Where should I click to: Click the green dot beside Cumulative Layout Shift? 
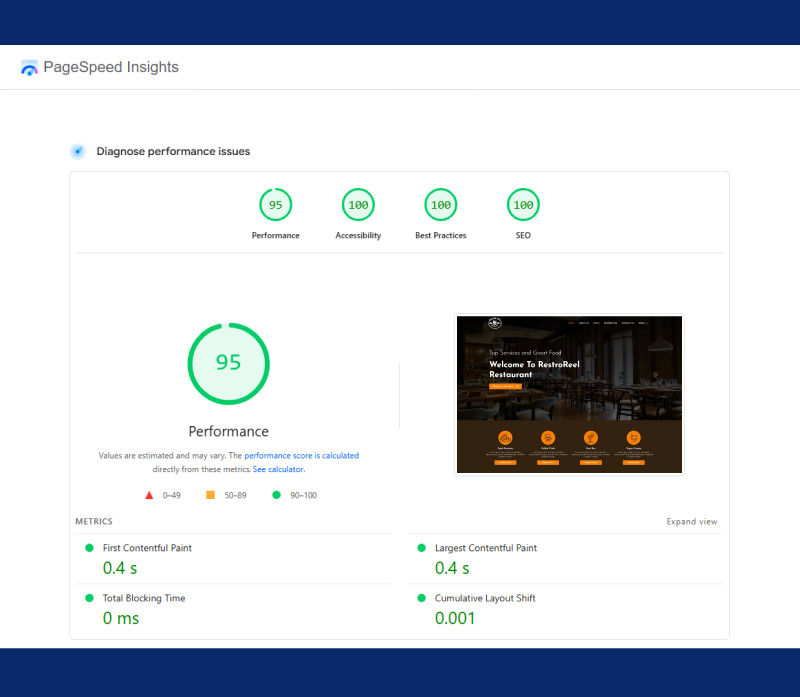pos(423,598)
